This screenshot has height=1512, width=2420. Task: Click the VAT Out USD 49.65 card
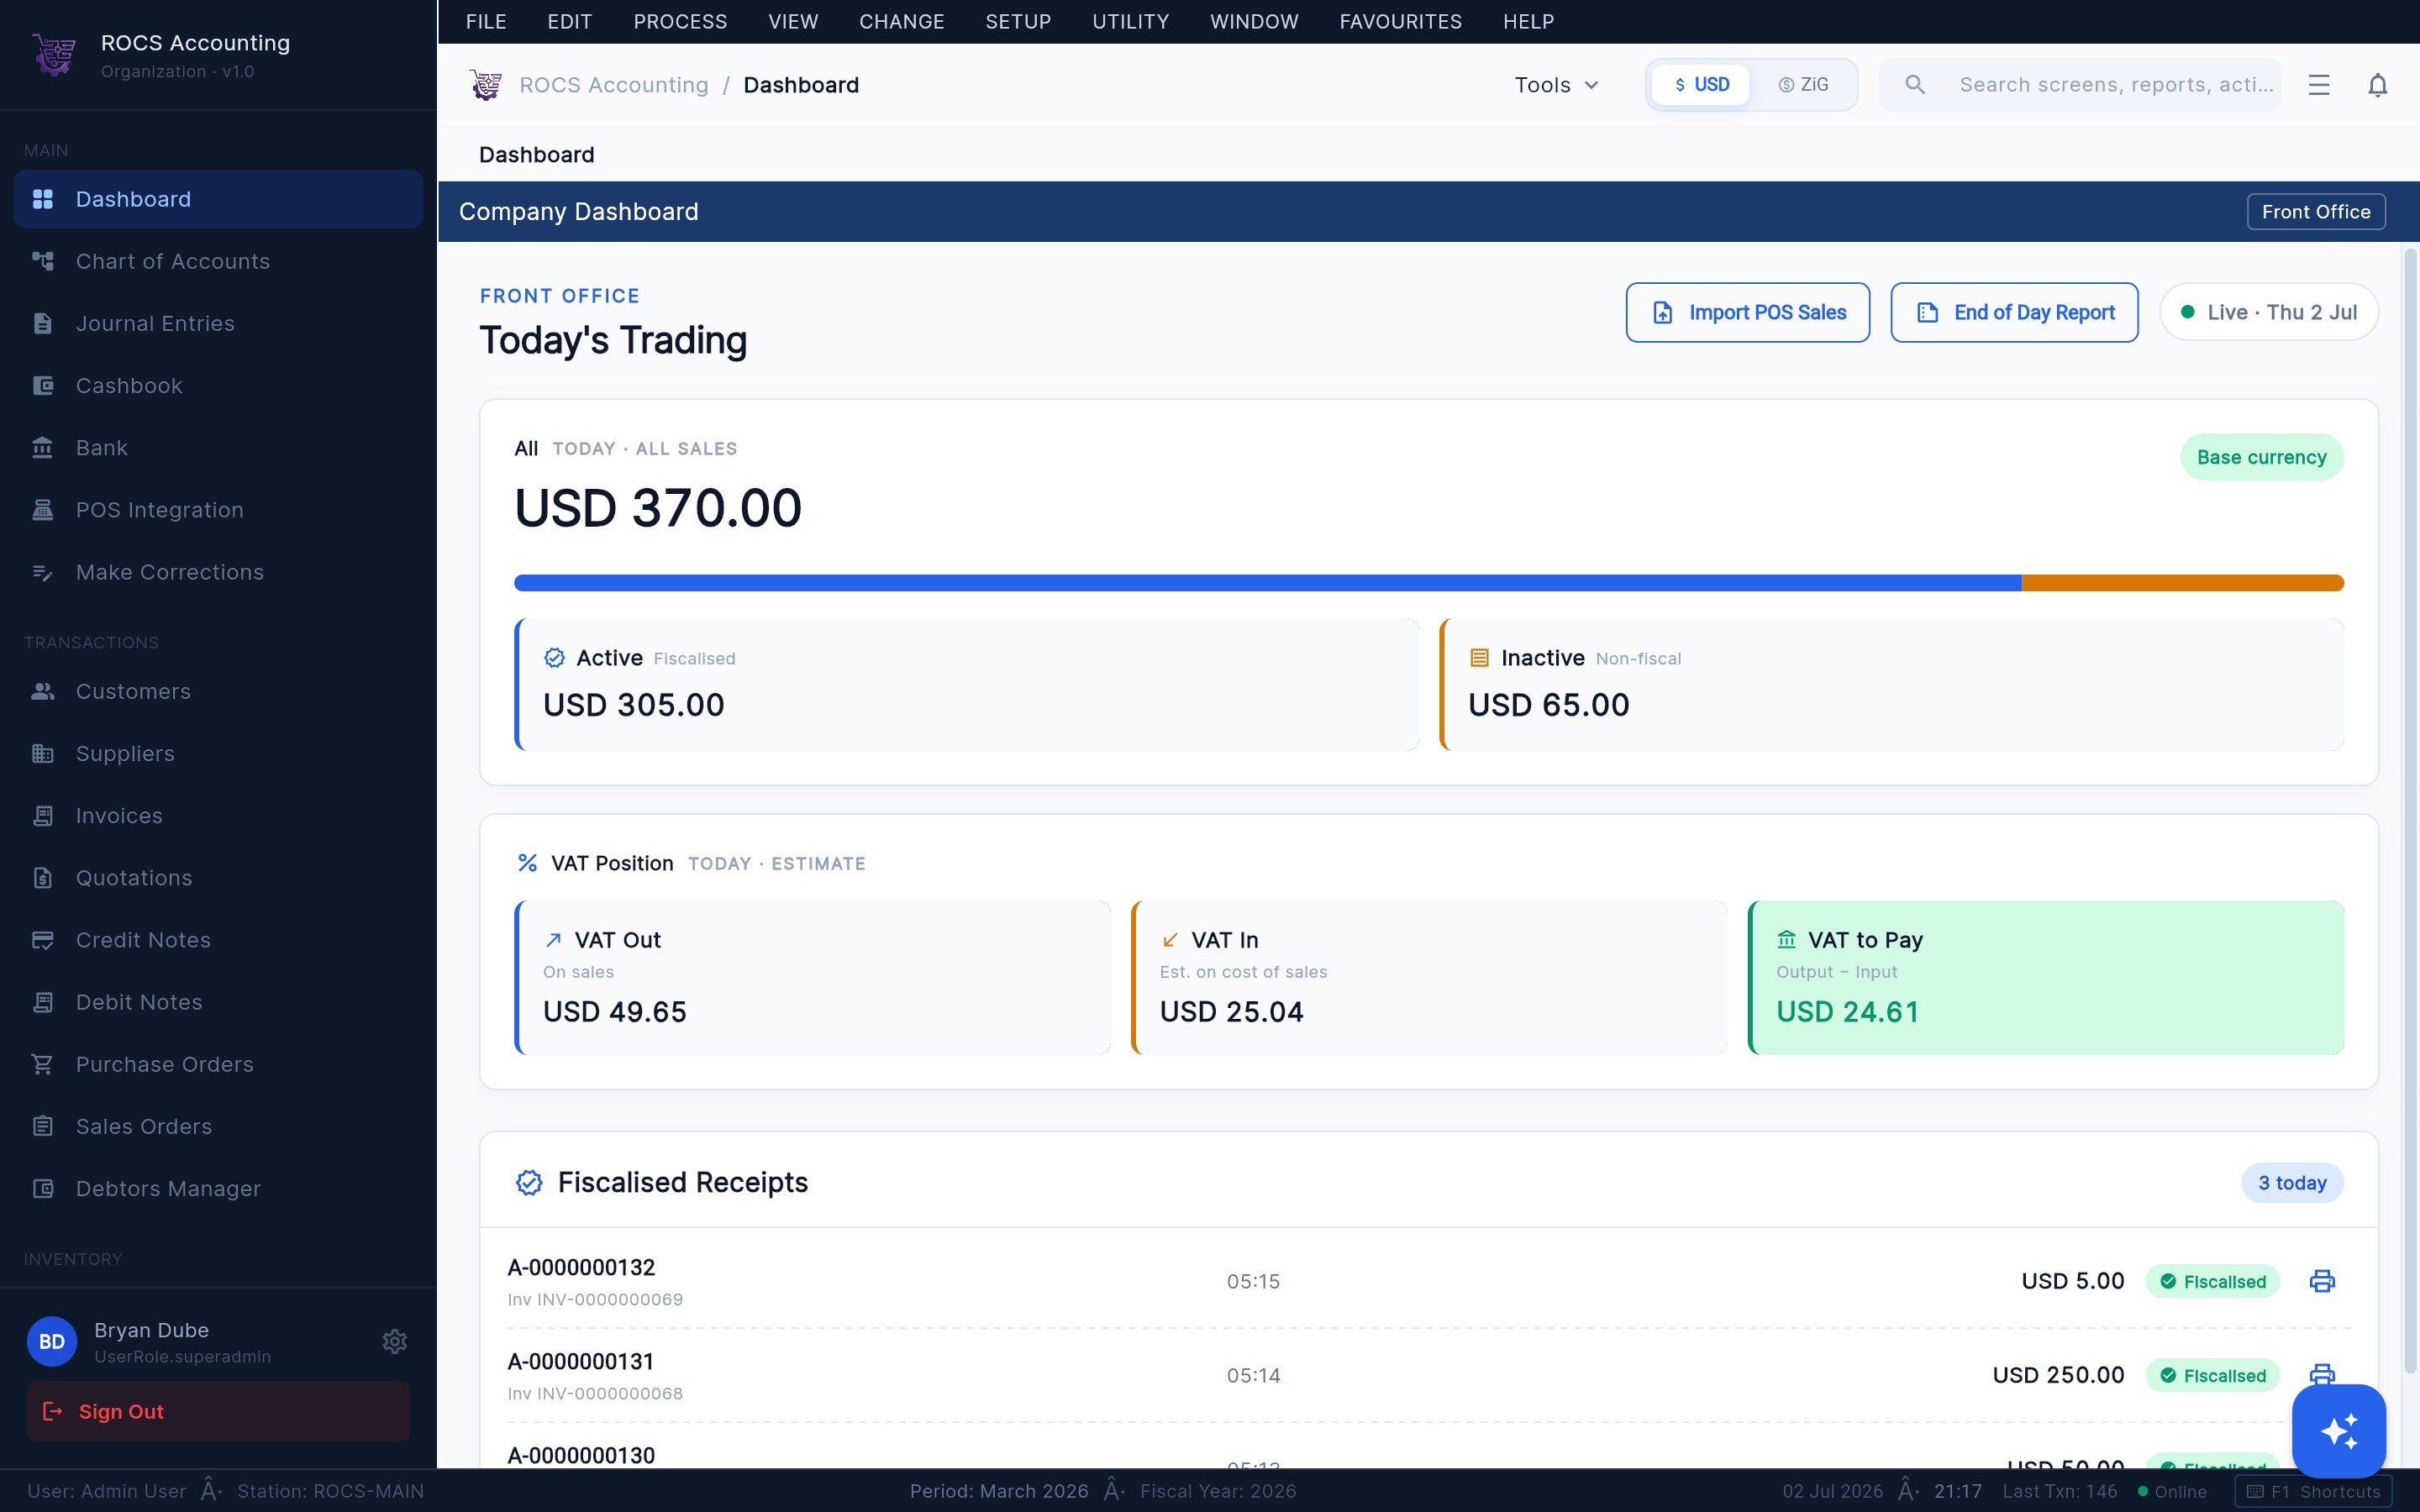[812, 977]
